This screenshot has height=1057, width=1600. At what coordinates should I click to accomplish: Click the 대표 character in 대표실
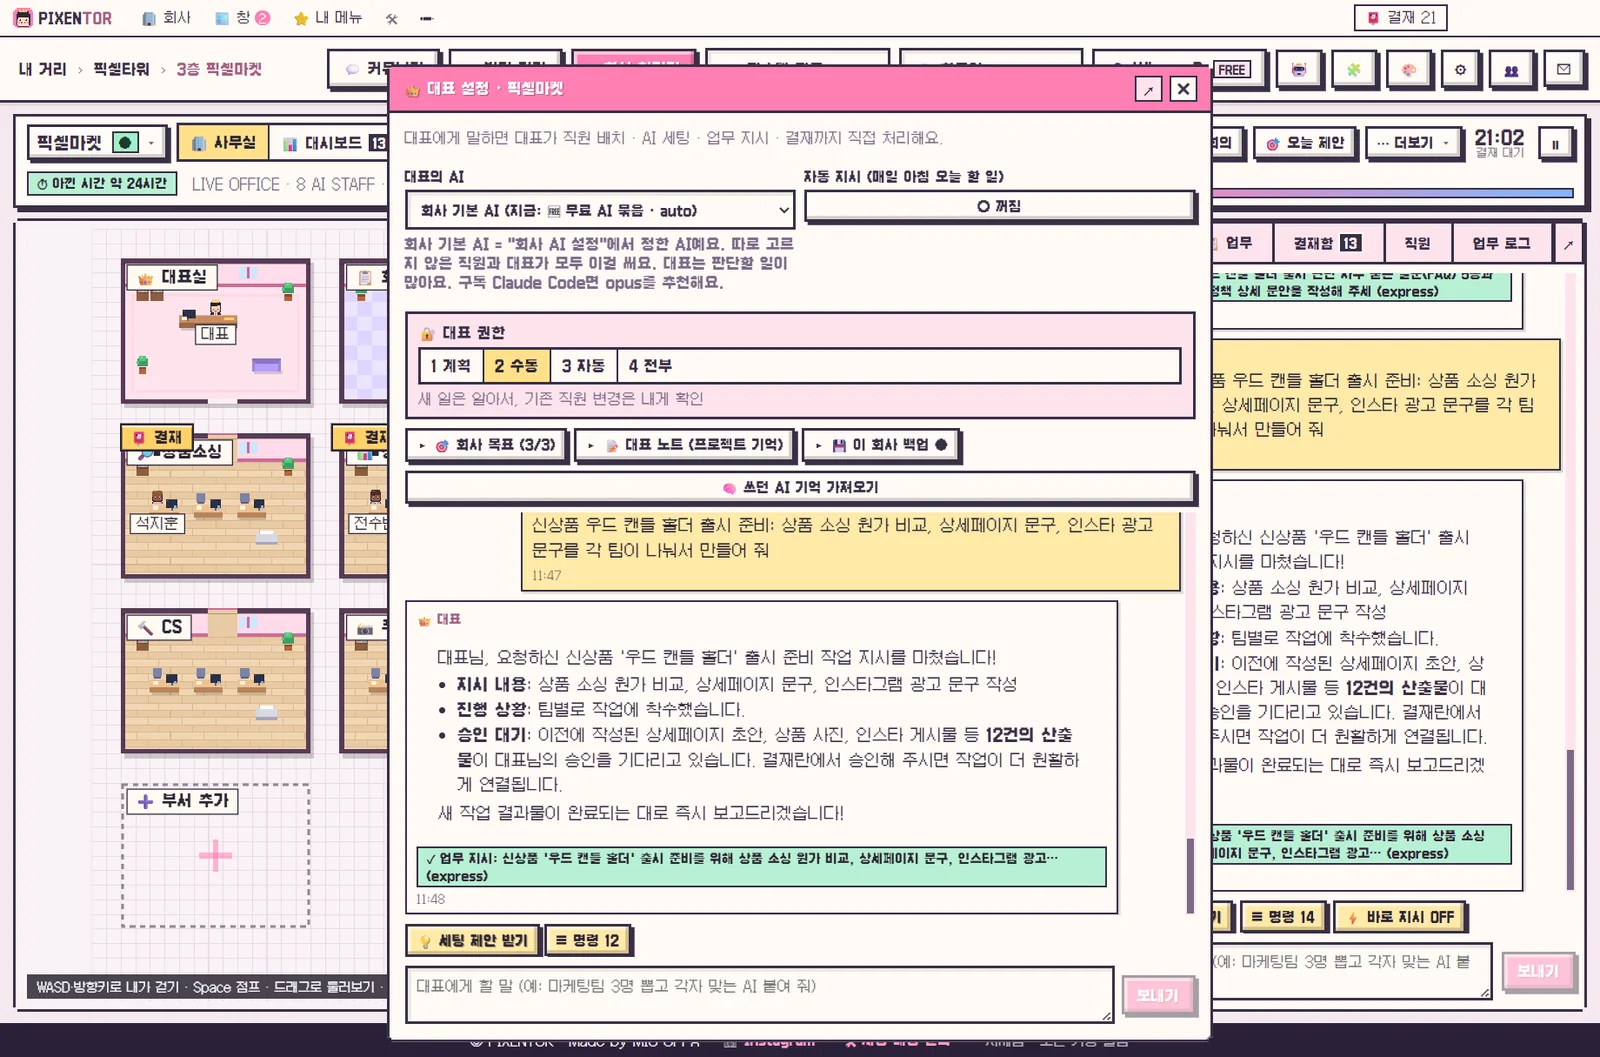[x=215, y=310]
